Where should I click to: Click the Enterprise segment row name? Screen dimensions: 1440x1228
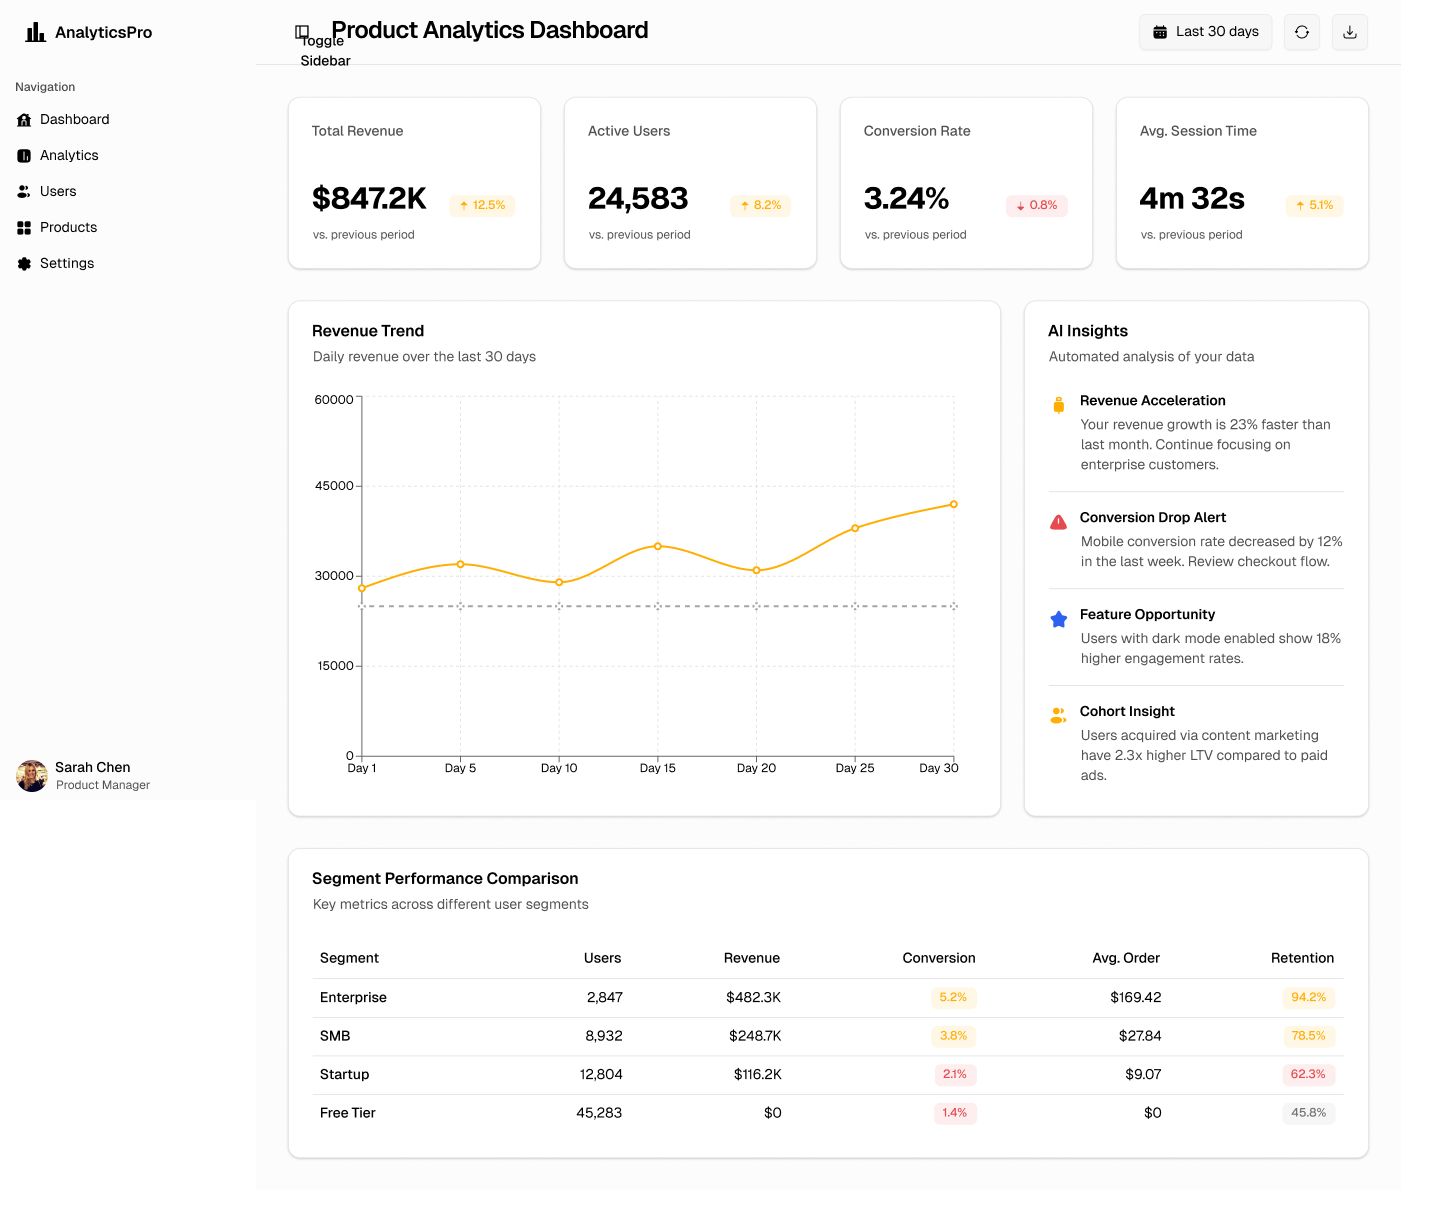pos(353,998)
